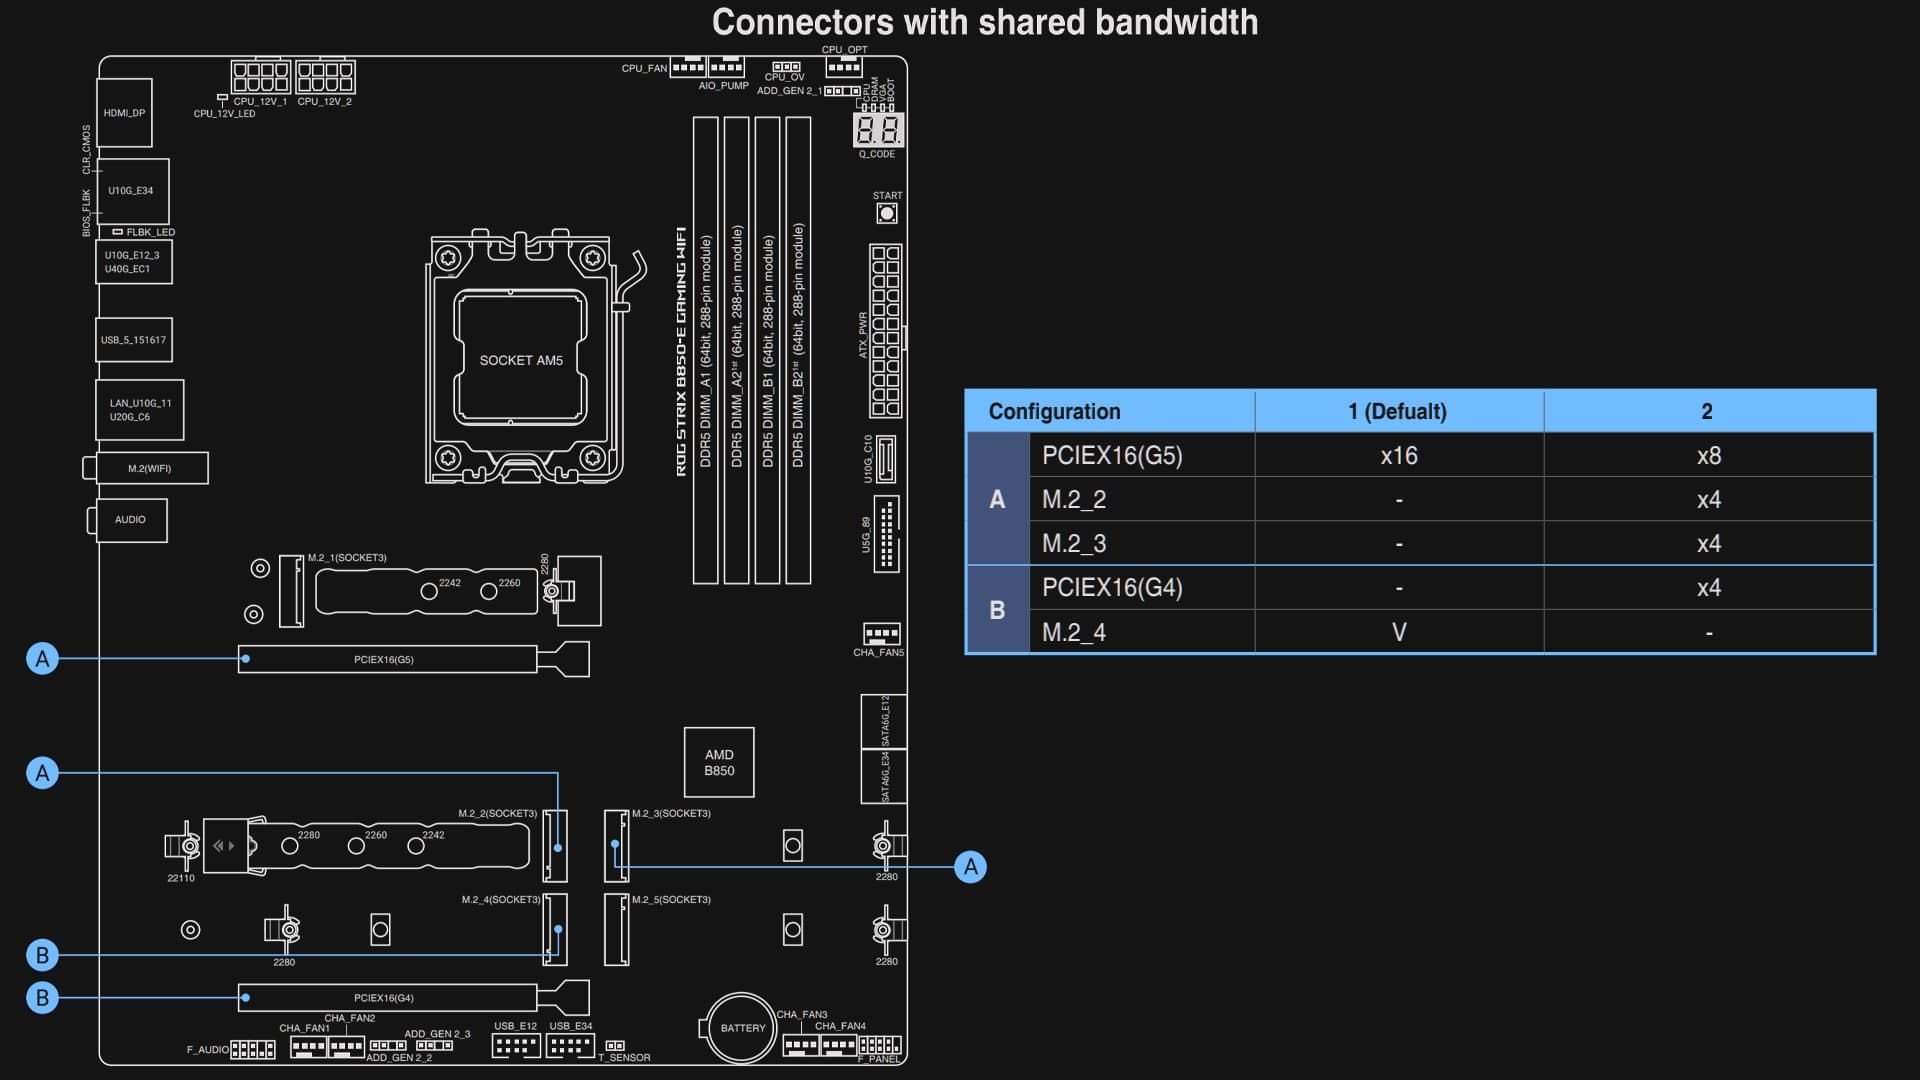Click the CHA_FAN5 header
The image size is (1920, 1080).
point(881,634)
